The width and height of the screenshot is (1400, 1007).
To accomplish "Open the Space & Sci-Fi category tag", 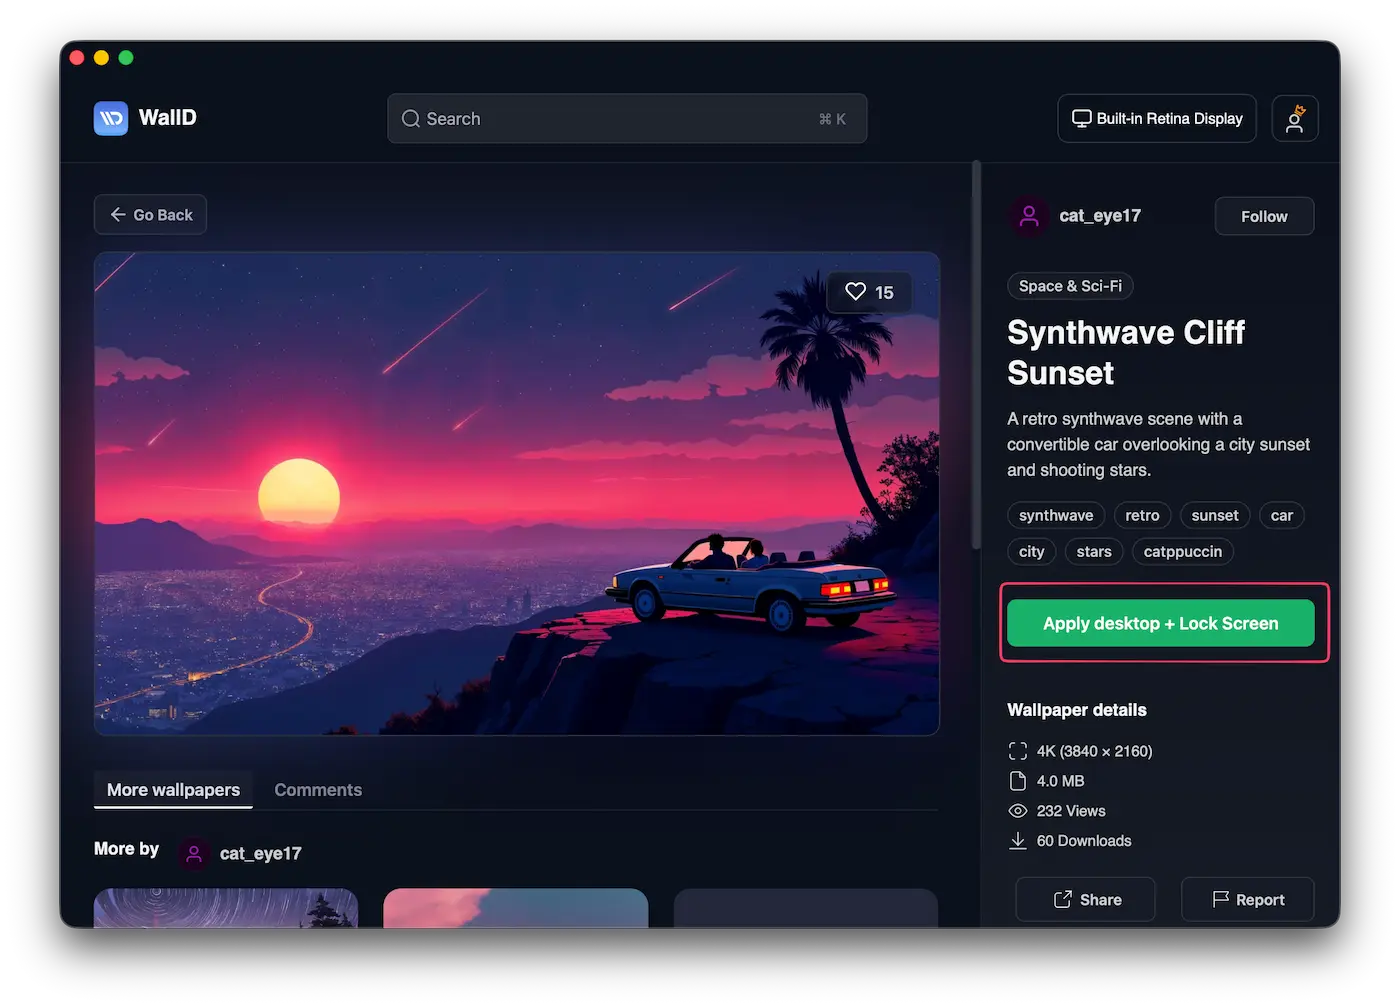I will [x=1069, y=286].
